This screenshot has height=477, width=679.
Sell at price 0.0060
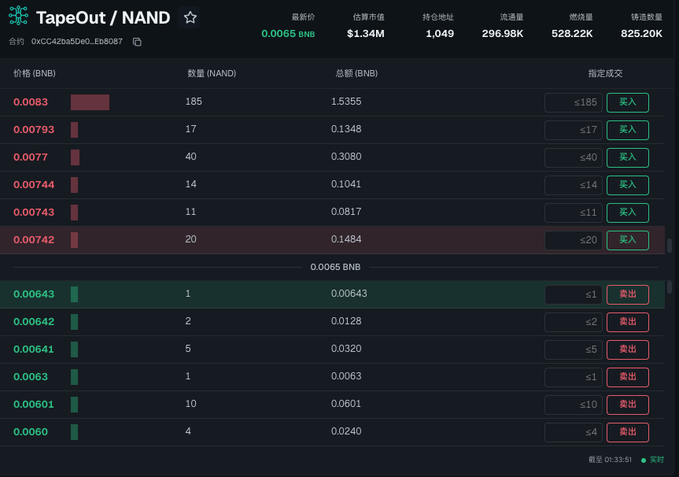pyautogui.click(x=627, y=432)
